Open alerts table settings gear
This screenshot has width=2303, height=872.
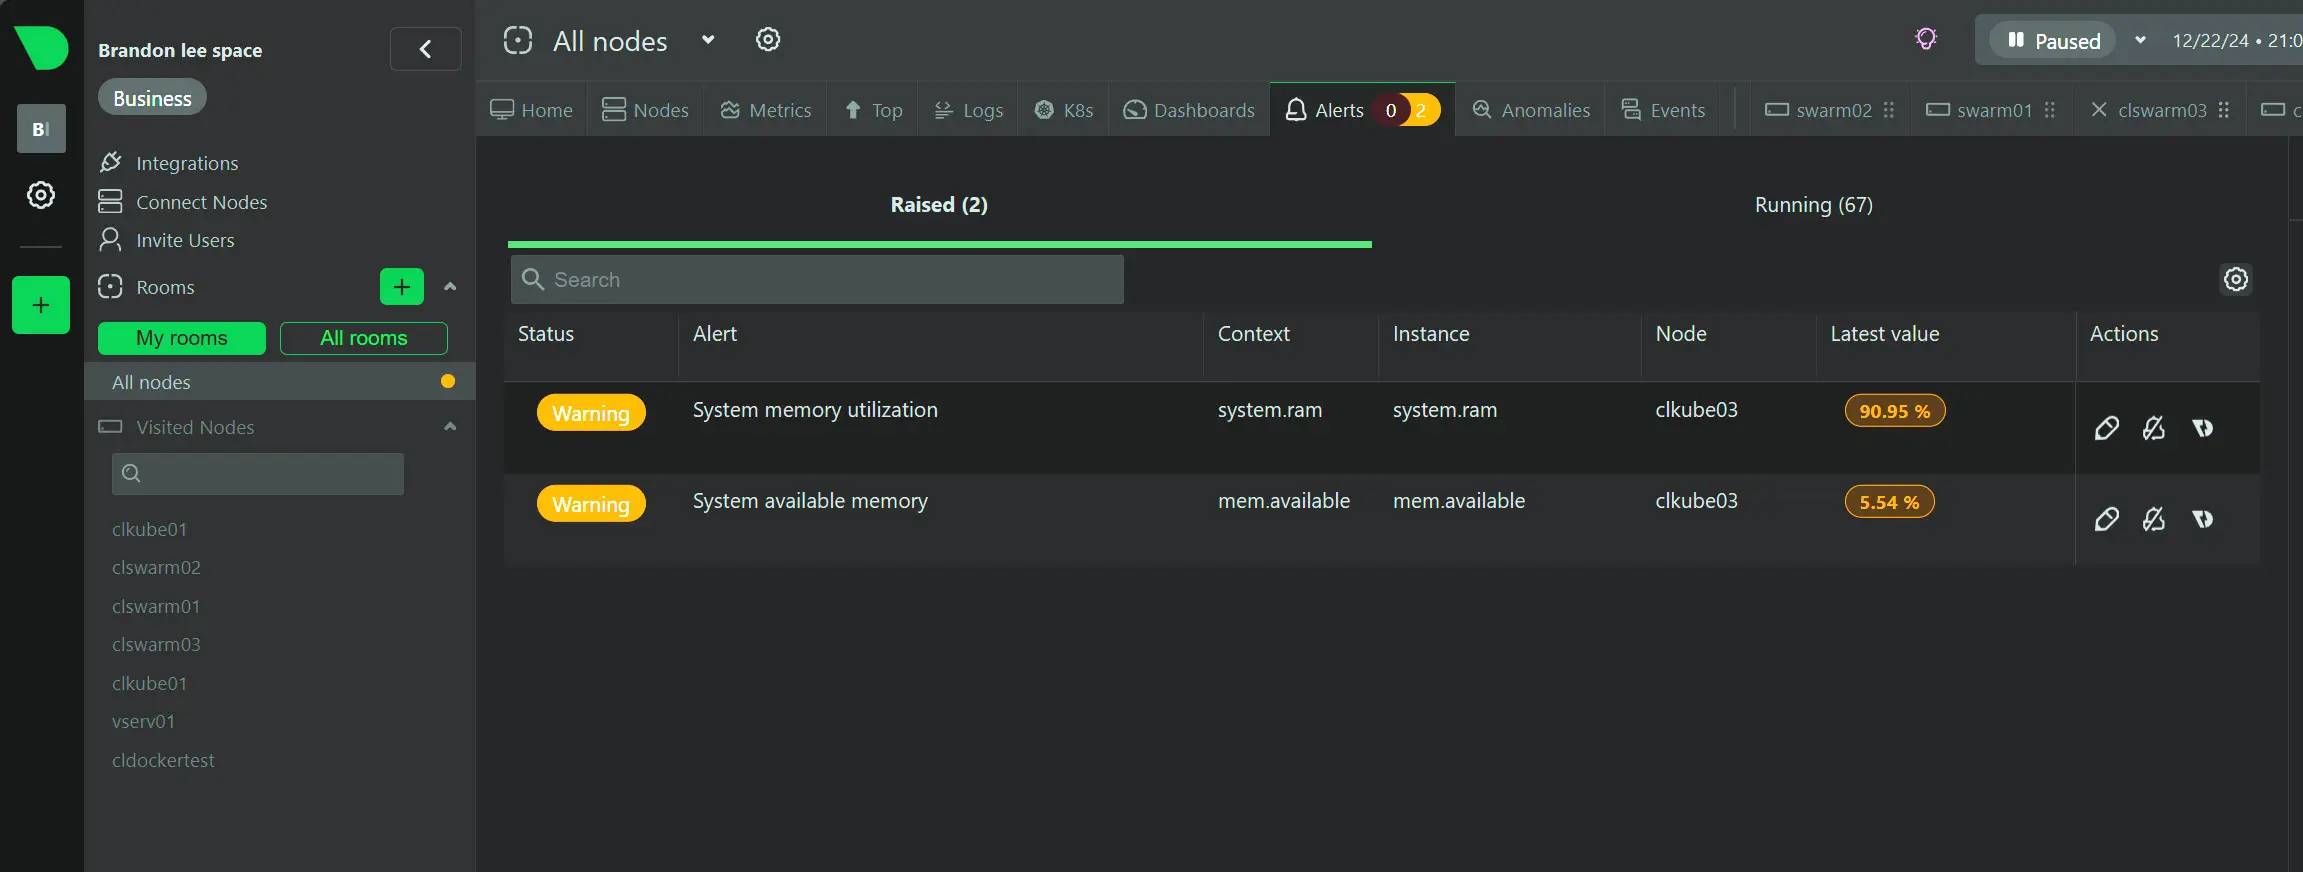point(2236,280)
